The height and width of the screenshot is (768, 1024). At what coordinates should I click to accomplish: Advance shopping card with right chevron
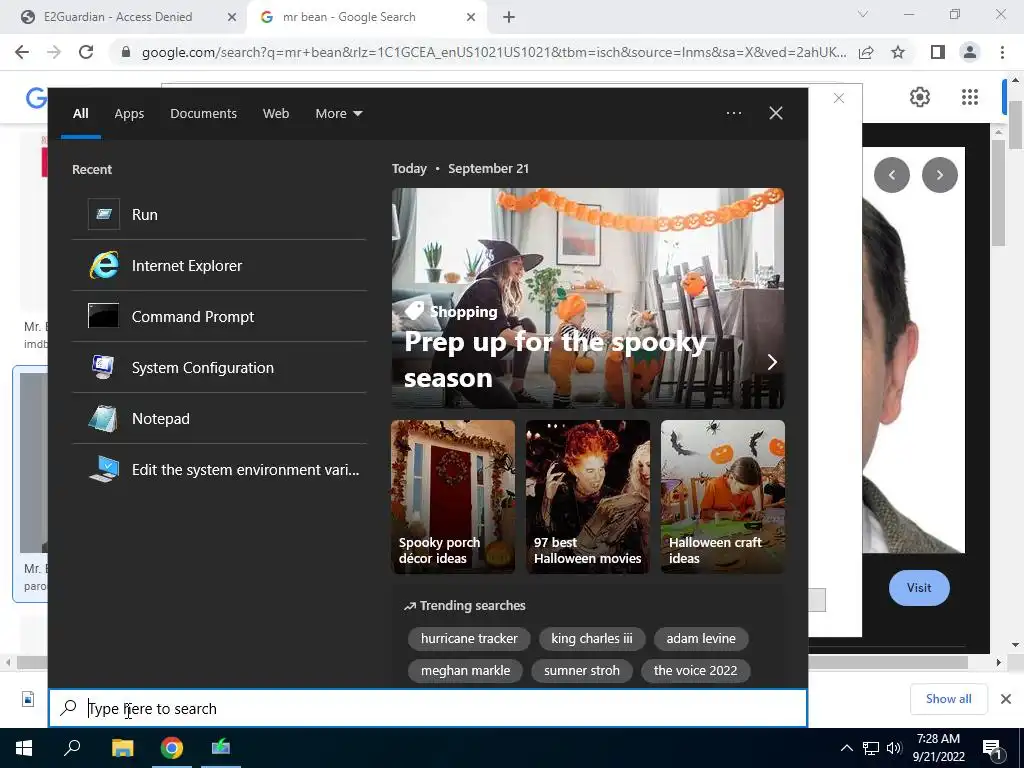[x=772, y=362]
